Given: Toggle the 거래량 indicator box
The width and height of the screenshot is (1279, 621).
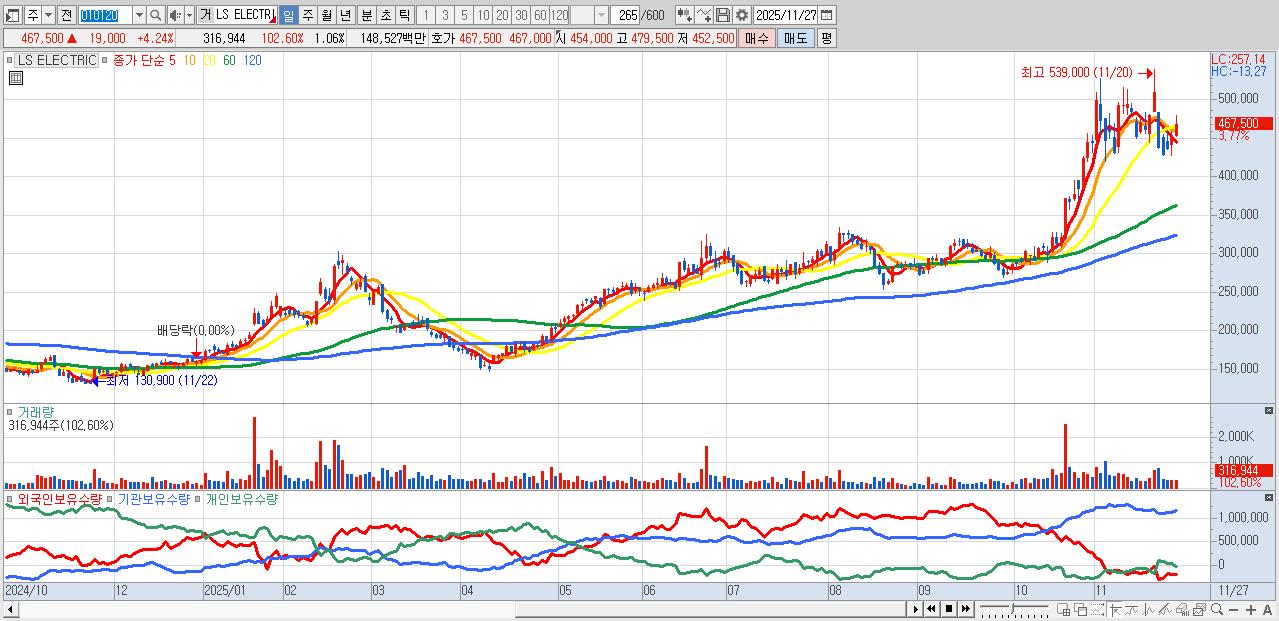Looking at the screenshot, I should (x=11, y=411).
